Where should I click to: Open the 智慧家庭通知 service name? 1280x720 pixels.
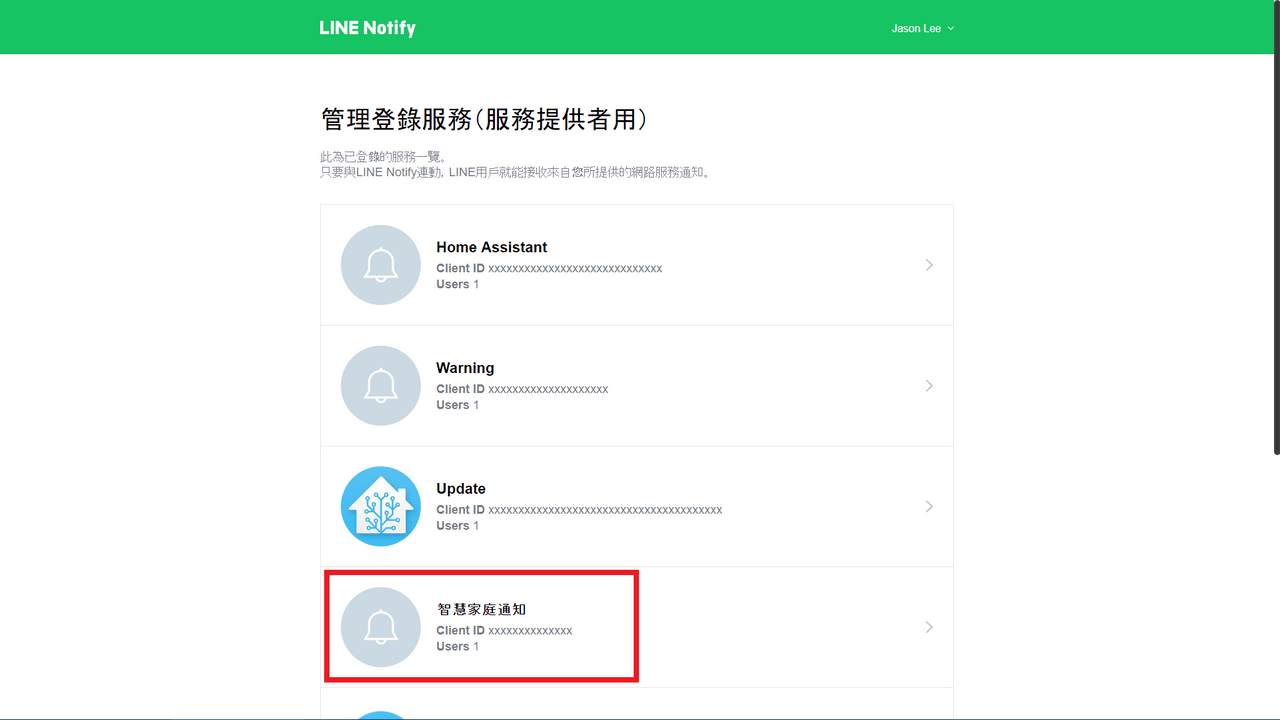click(481, 609)
